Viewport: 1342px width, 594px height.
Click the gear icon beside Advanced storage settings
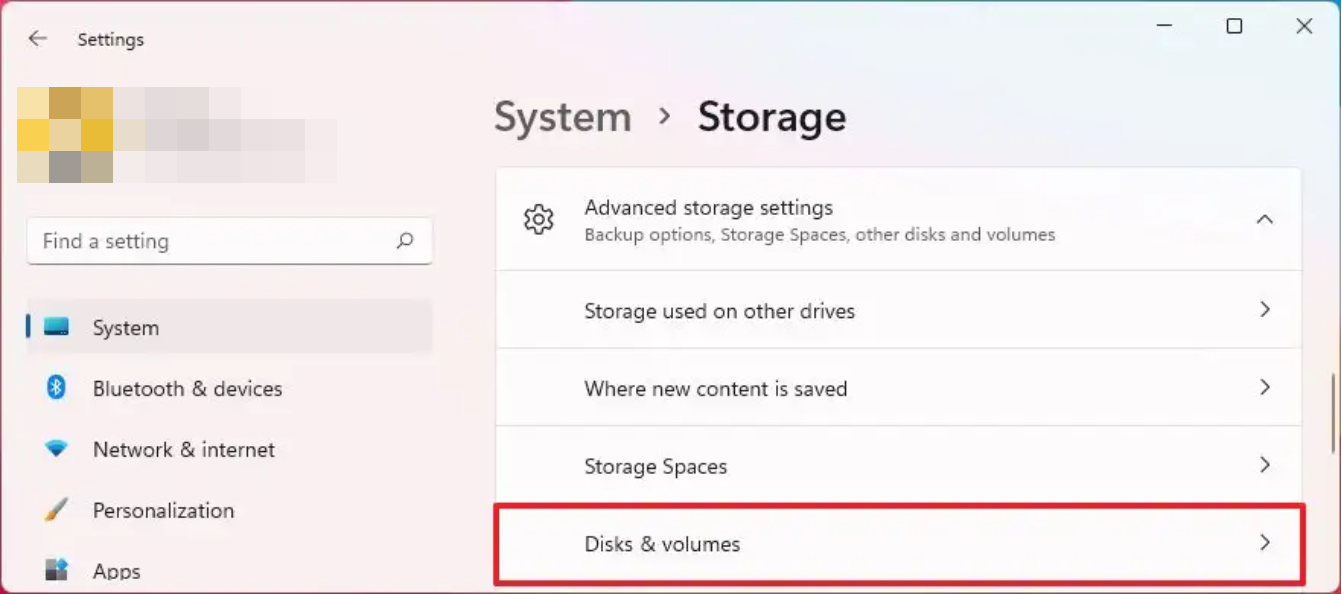tap(539, 220)
